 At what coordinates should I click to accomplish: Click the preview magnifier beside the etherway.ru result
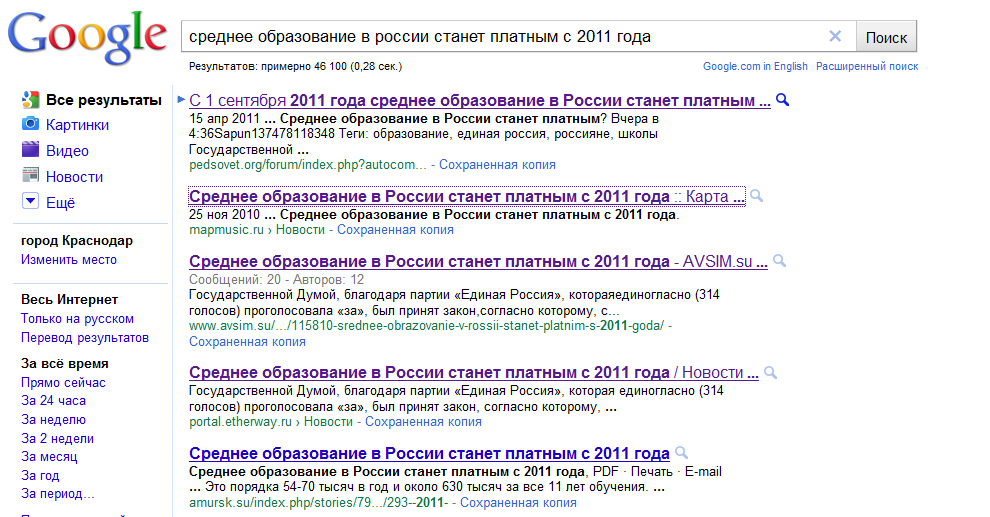[x=768, y=372]
